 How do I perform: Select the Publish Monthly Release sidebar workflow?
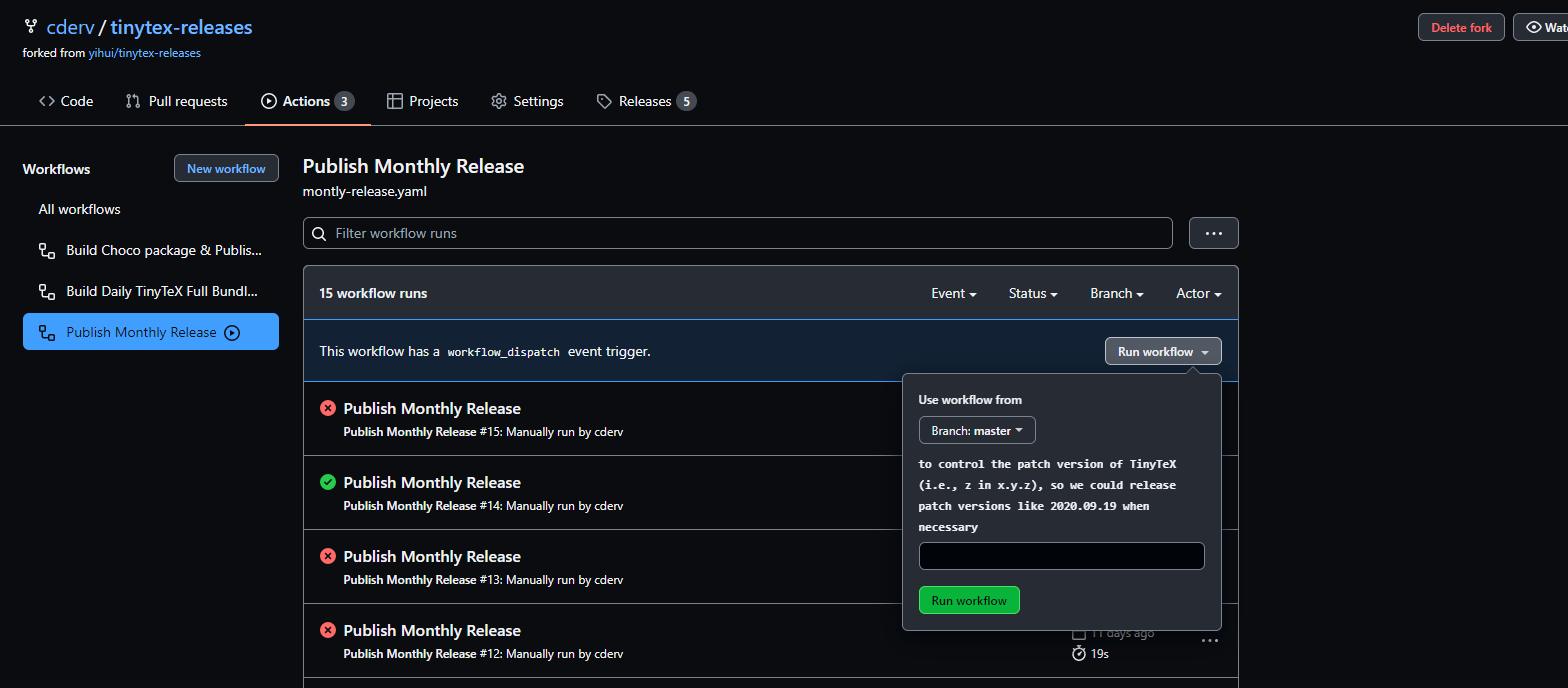pos(151,332)
